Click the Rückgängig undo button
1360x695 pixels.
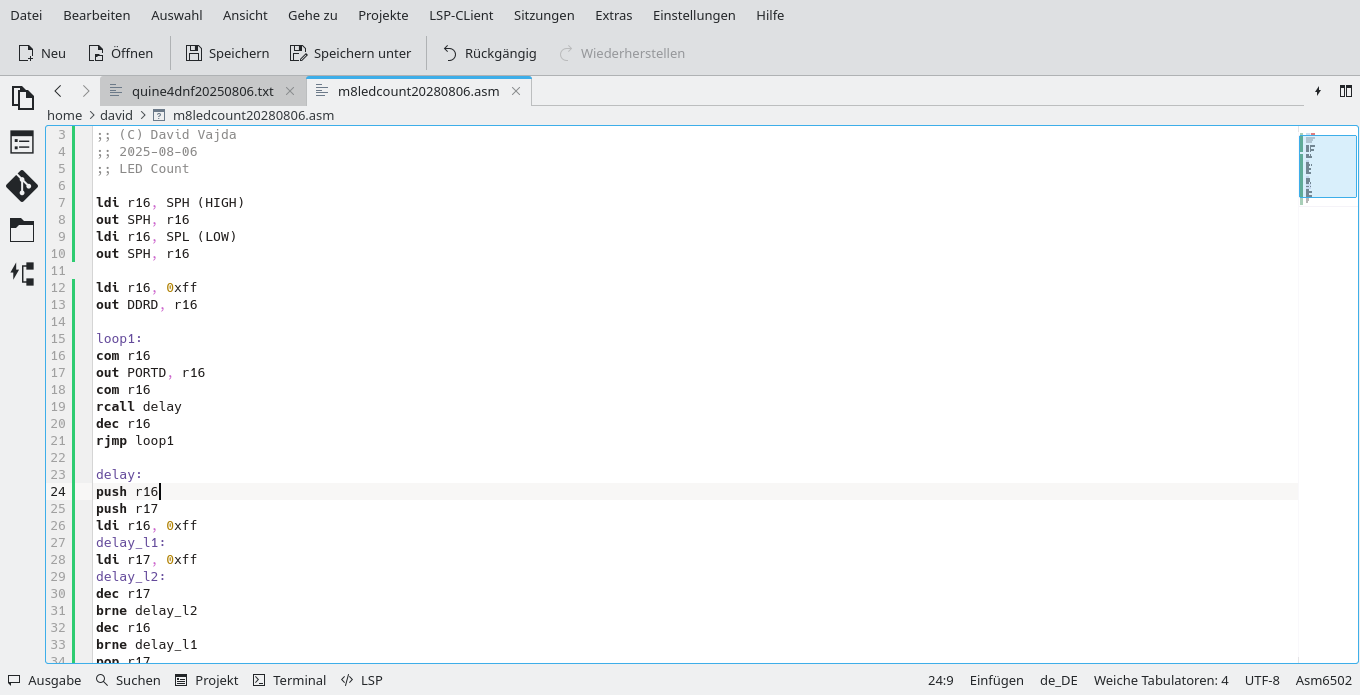tap(489, 53)
